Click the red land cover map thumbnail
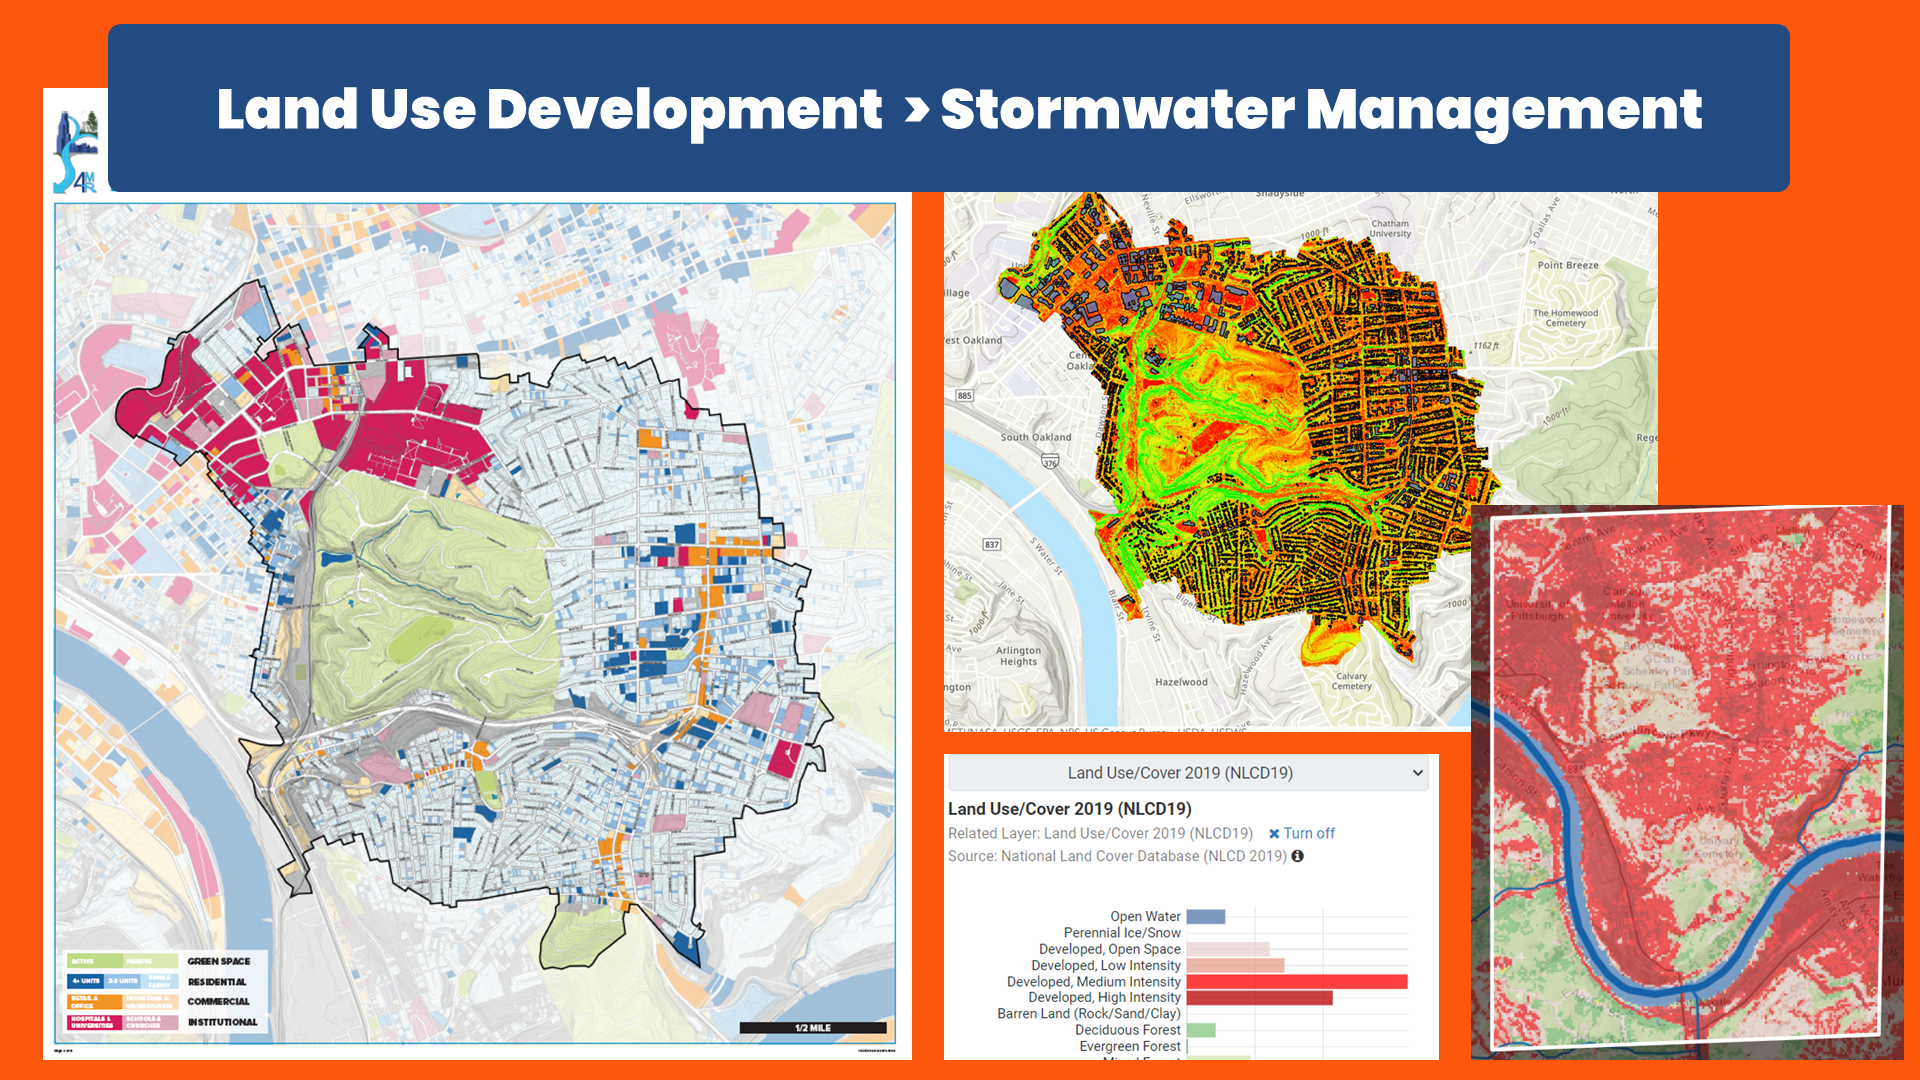Screen dimensions: 1920x1080 tap(1686, 780)
